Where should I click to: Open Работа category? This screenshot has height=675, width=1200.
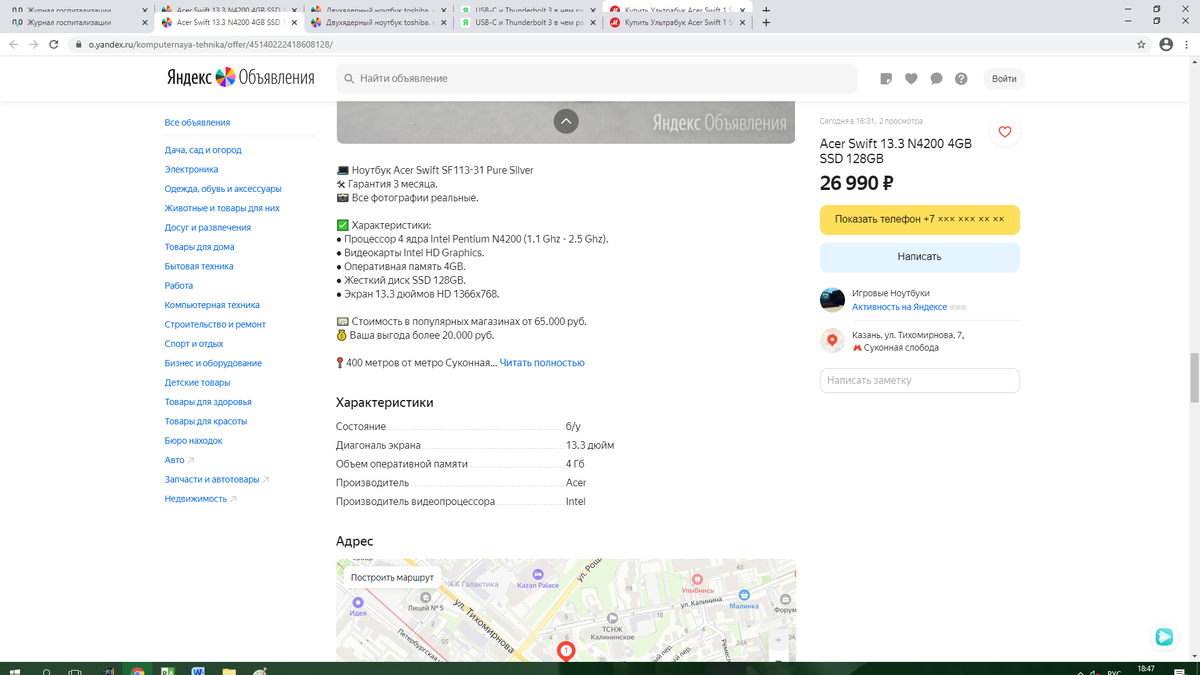[179, 285]
